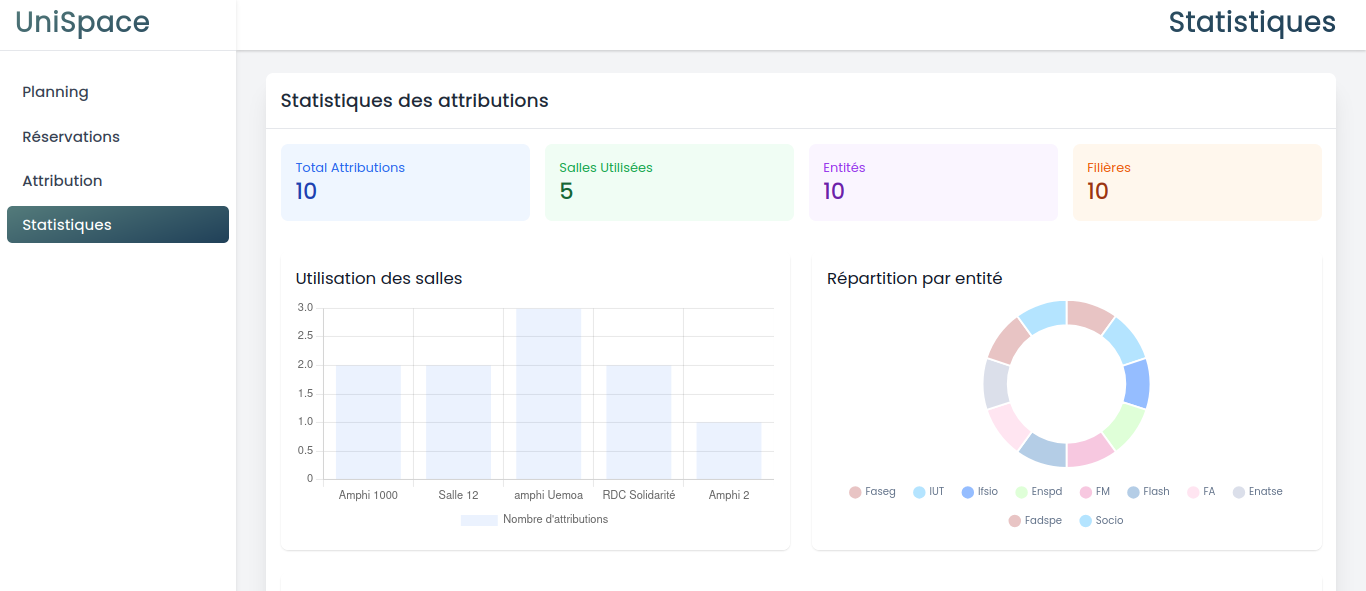This screenshot has width=1366, height=591.
Task: Toggle the Fadspe legend entry
Action: [1035, 521]
